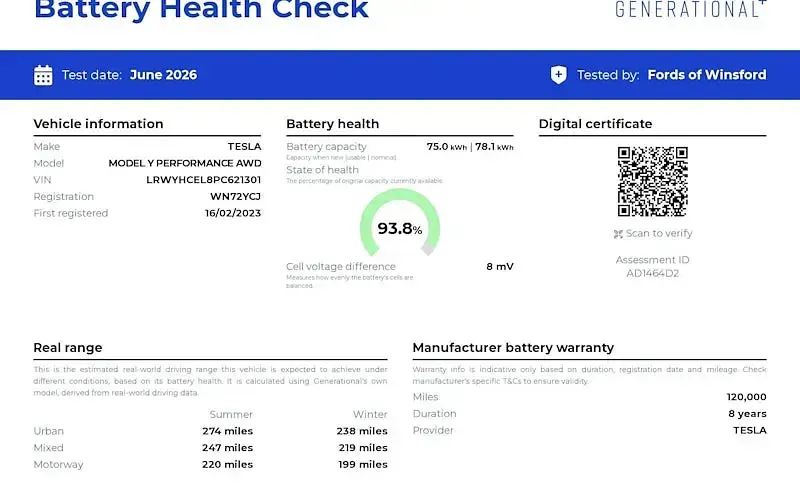This screenshot has width=800, height=500.
Task: Click the State of health label
Action: pyautogui.click(x=322, y=170)
